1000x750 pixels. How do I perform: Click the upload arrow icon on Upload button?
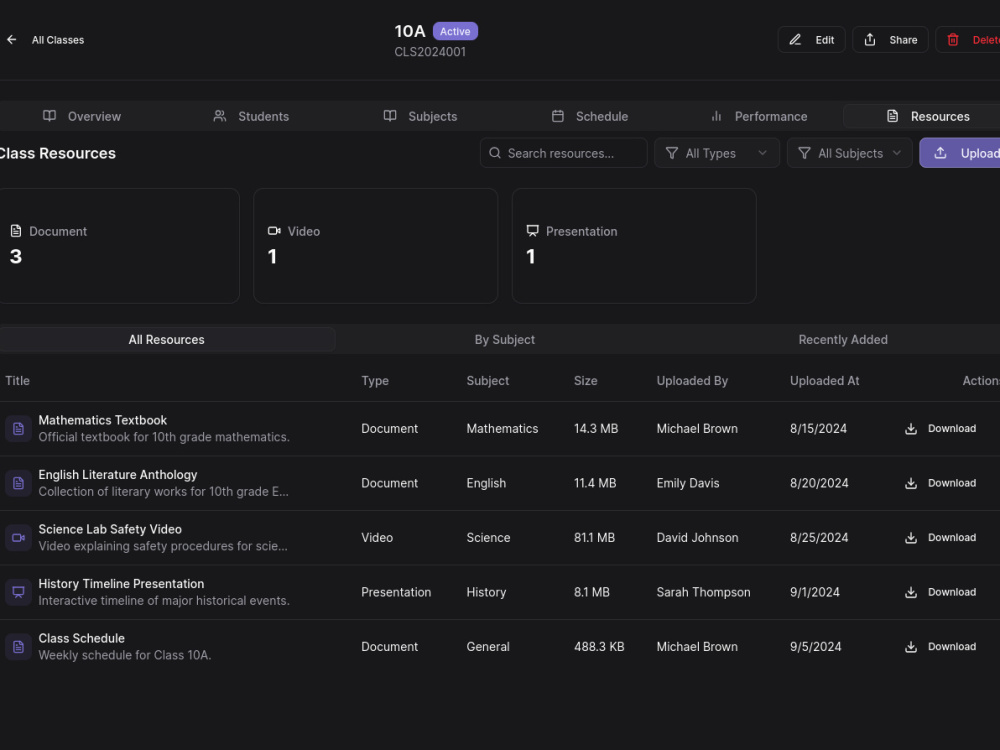(x=940, y=153)
